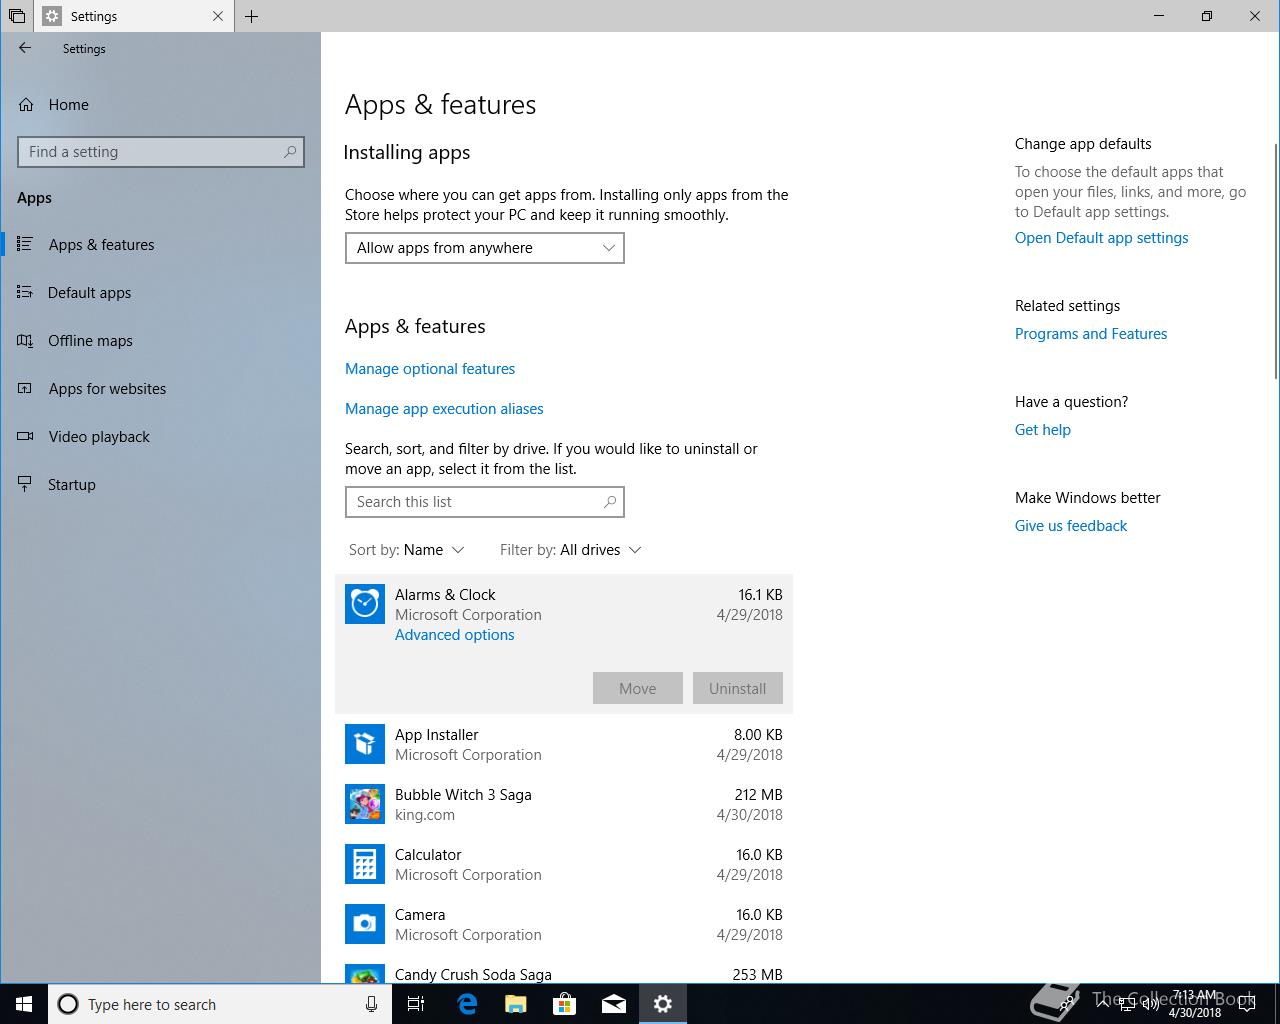Image resolution: width=1280 pixels, height=1024 pixels.
Task: Open the Allow apps from anywhere dropdown
Action: coord(485,248)
